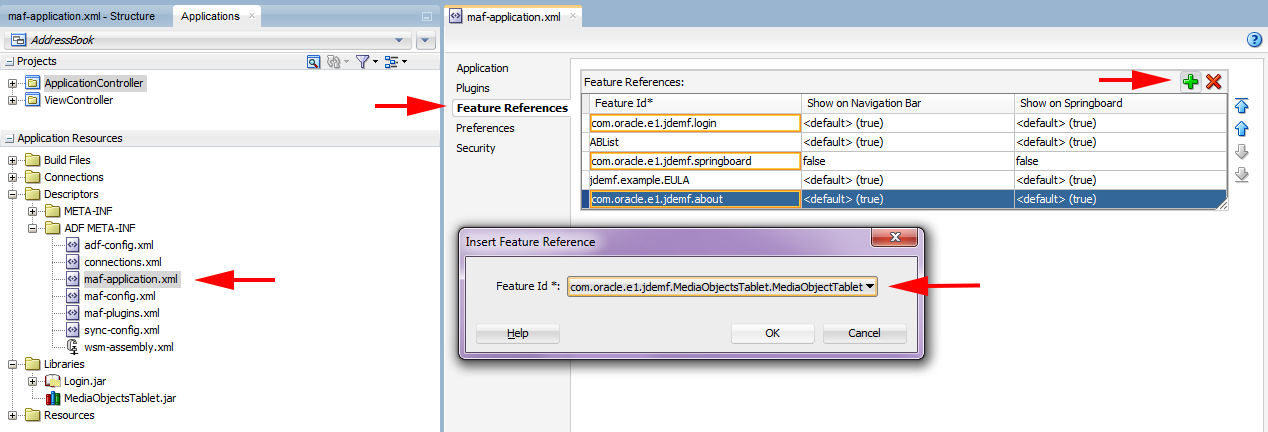
Task: Collapse the ADF META-INF folder
Action: 33,228
